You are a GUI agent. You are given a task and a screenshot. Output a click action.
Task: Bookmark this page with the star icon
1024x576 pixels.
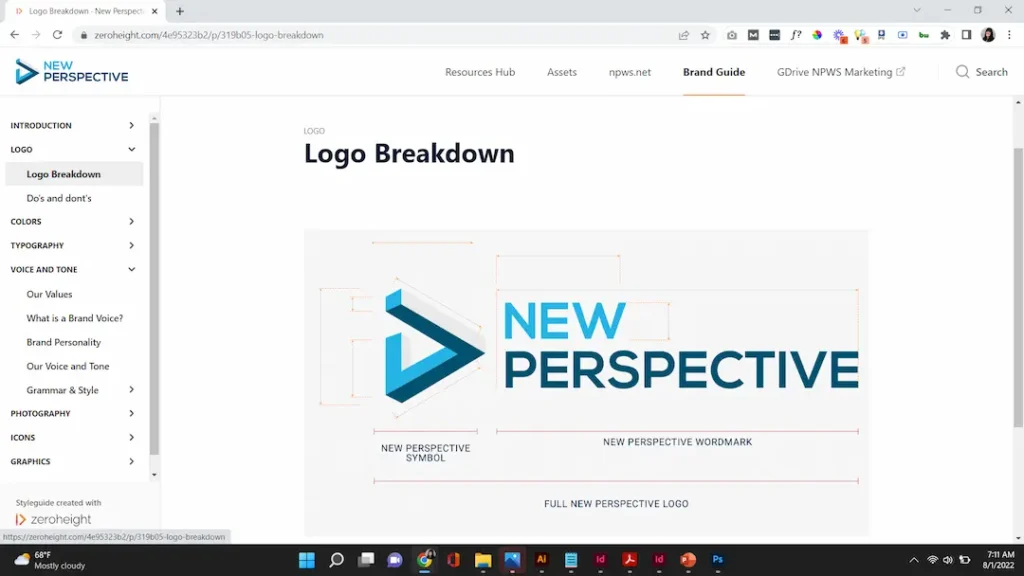point(705,35)
